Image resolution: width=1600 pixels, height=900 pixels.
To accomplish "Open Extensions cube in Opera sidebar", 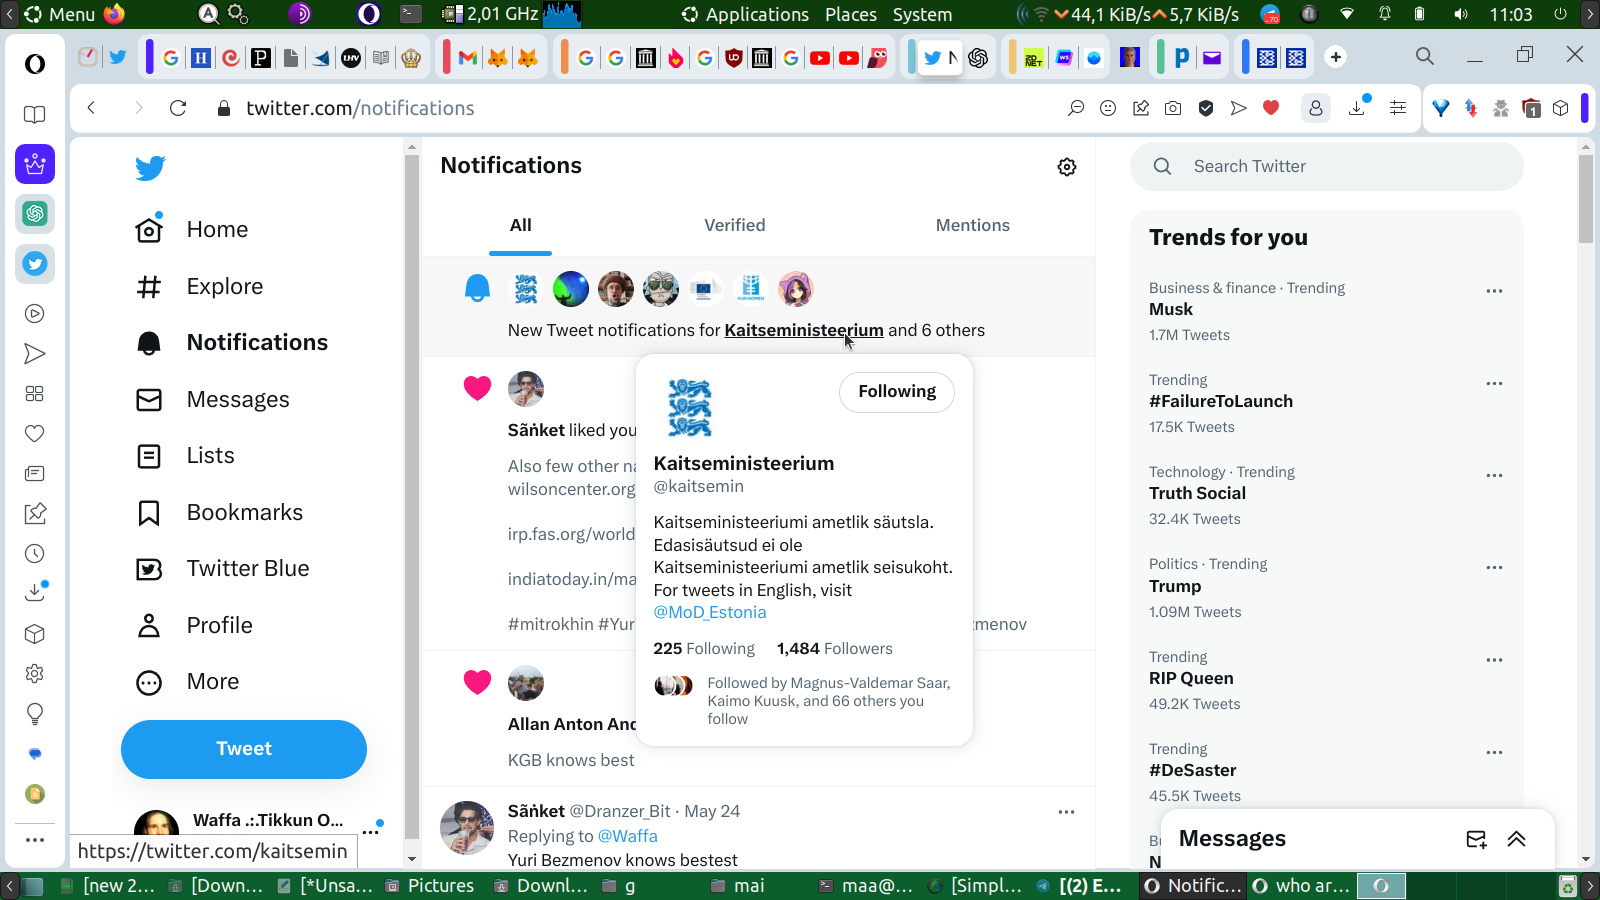I will [x=35, y=634].
